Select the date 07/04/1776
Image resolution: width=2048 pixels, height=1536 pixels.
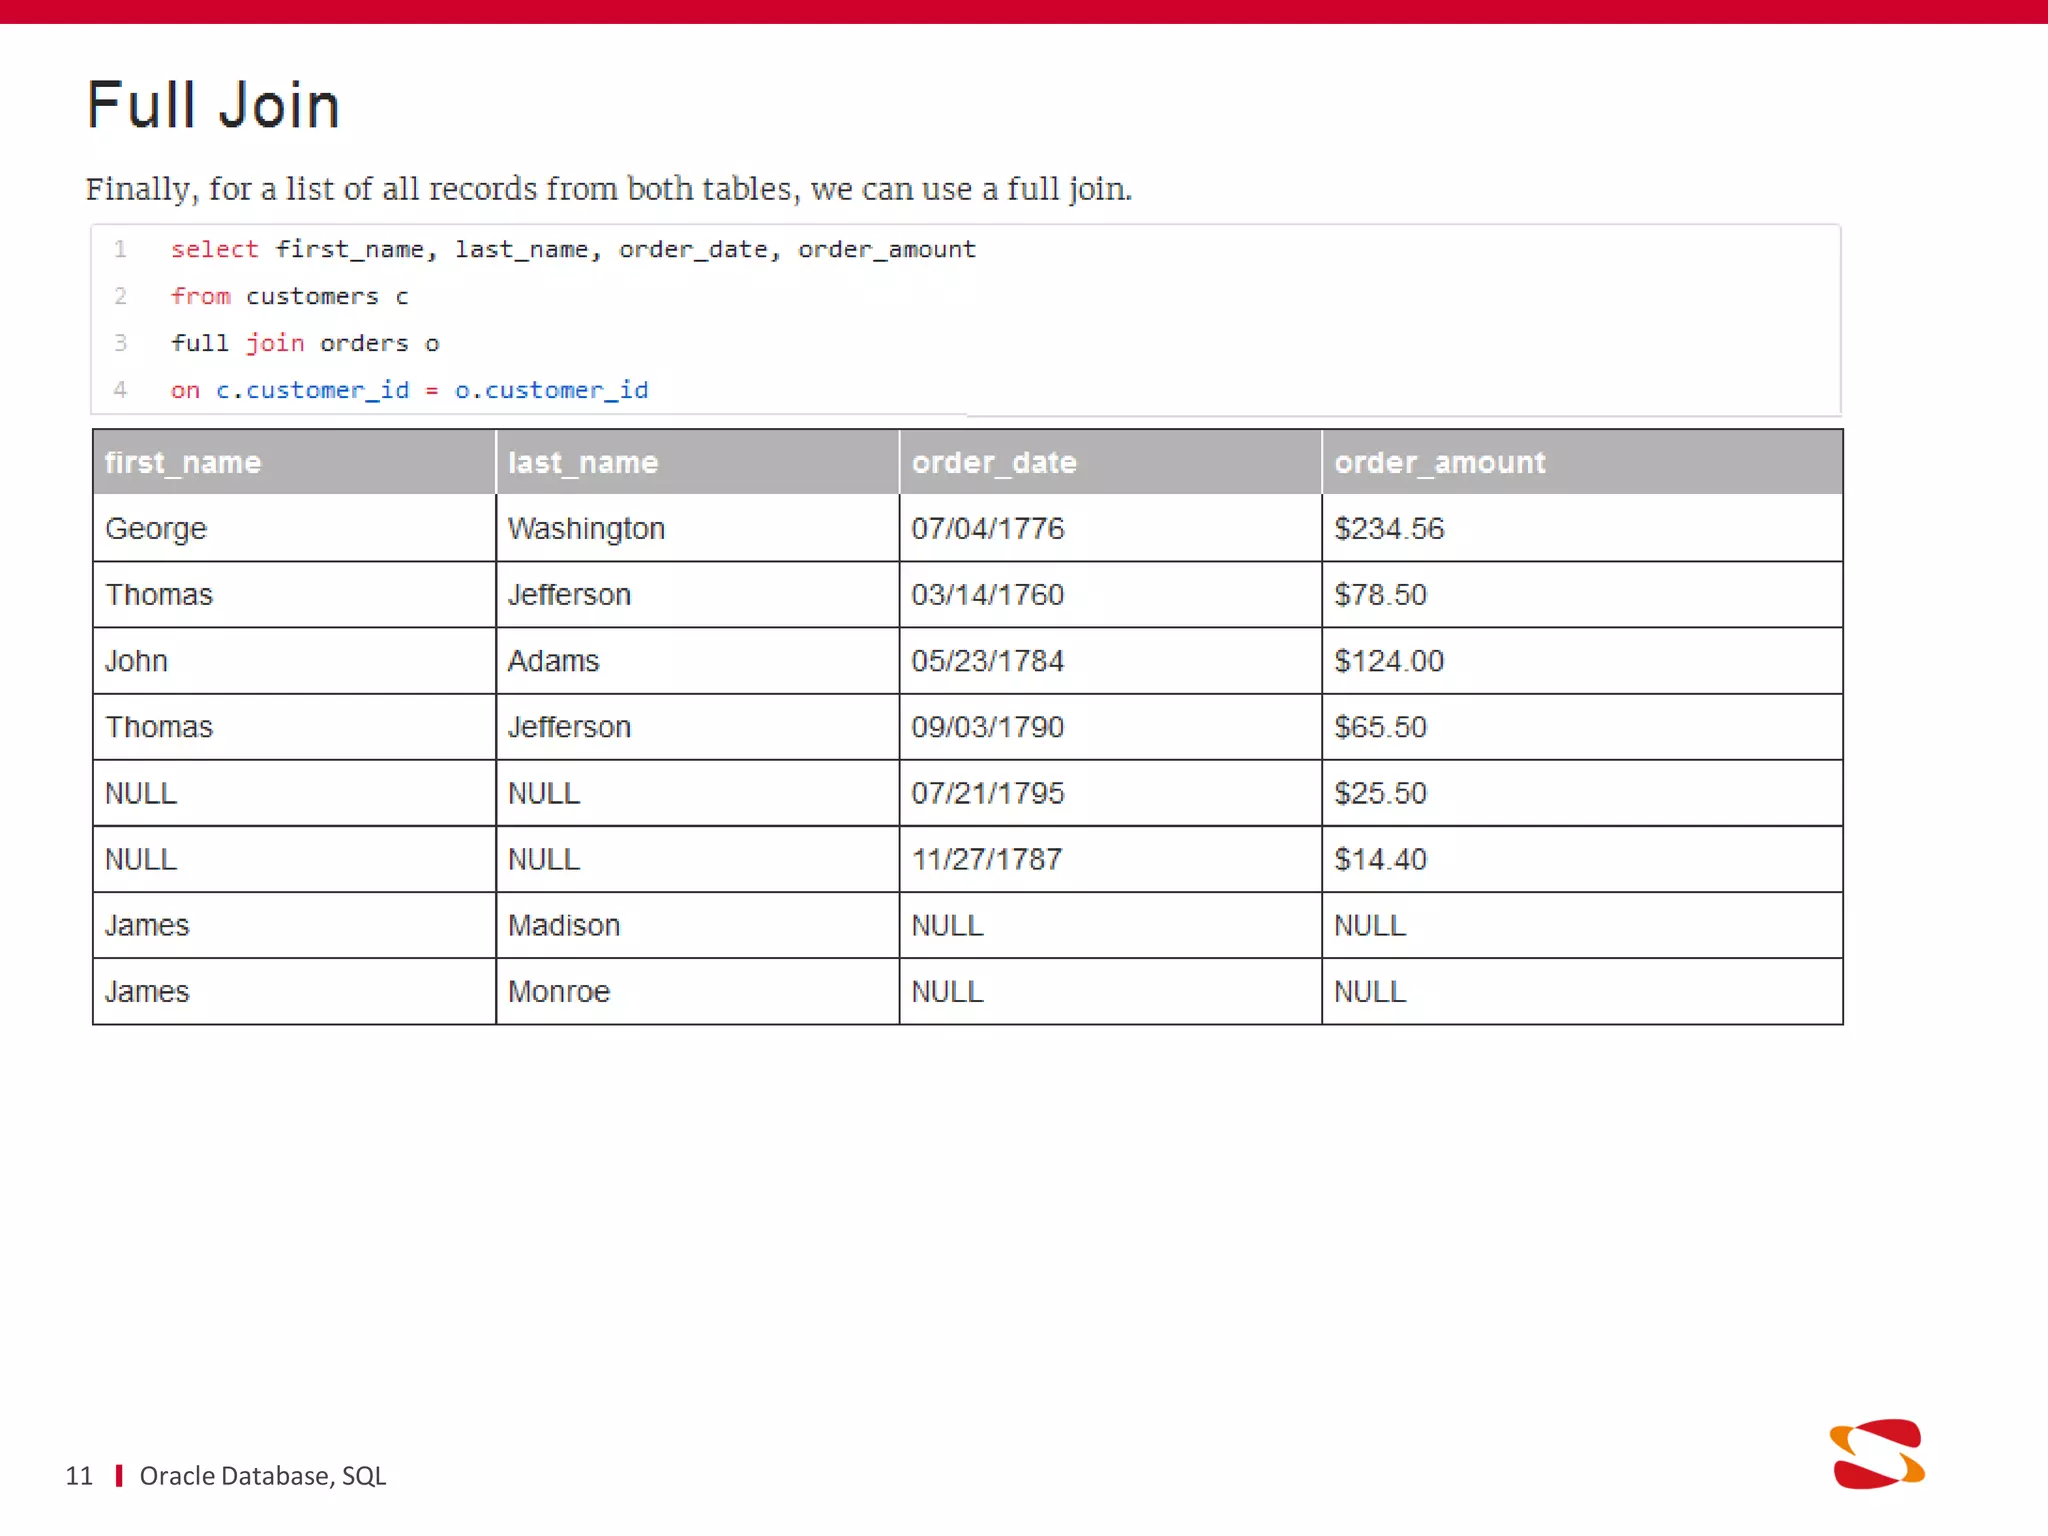coord(1110,528)
